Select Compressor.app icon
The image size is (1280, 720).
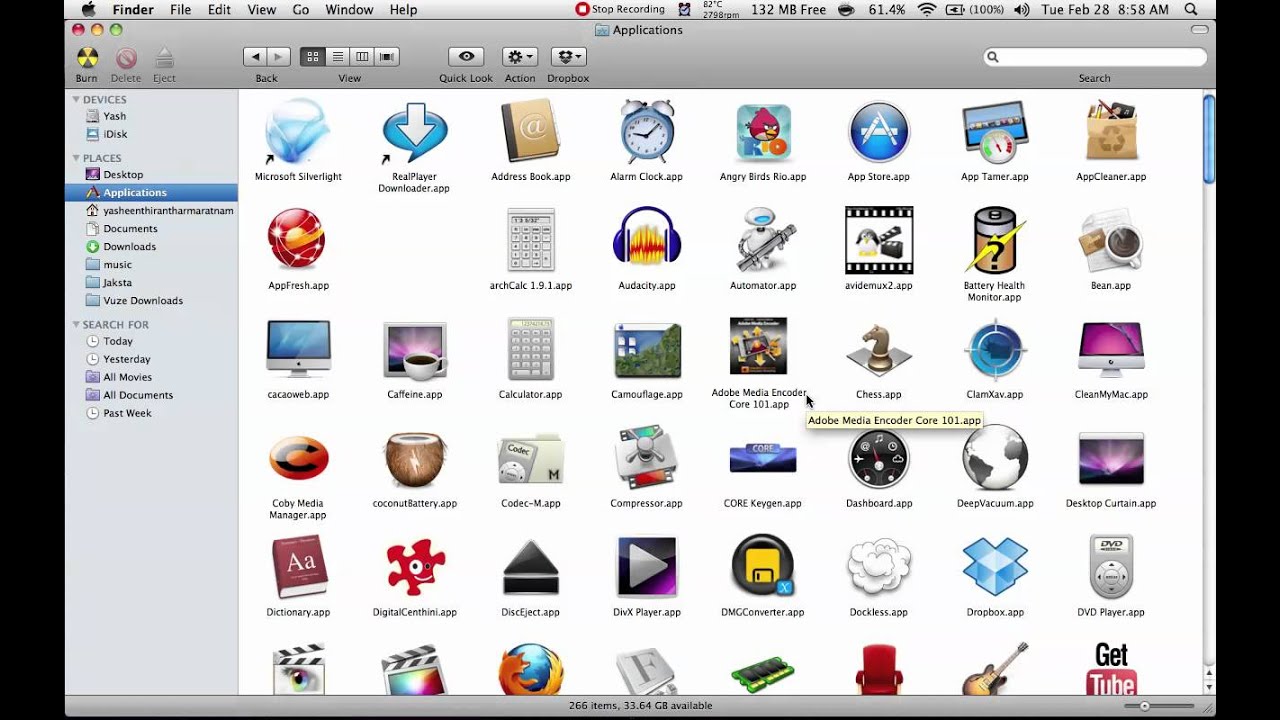pos(646,458)
